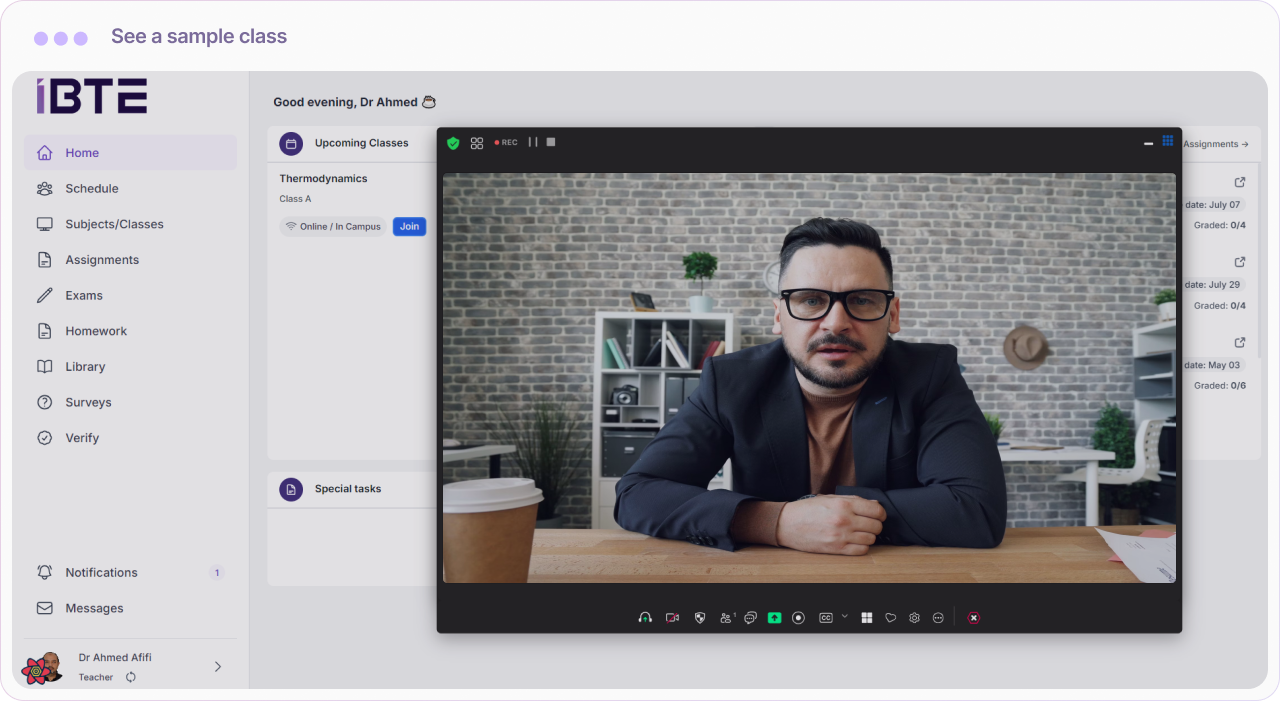Click the Thermodynamics class title
1280x701 pixels.
323,179
